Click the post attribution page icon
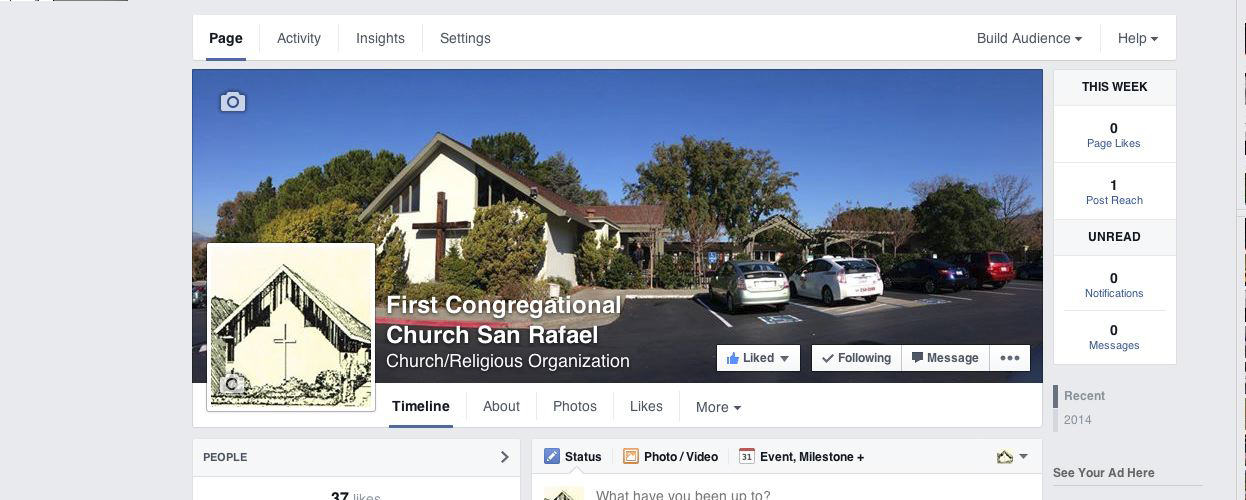The image size is (1246, 500). [x=1005, y=457]
